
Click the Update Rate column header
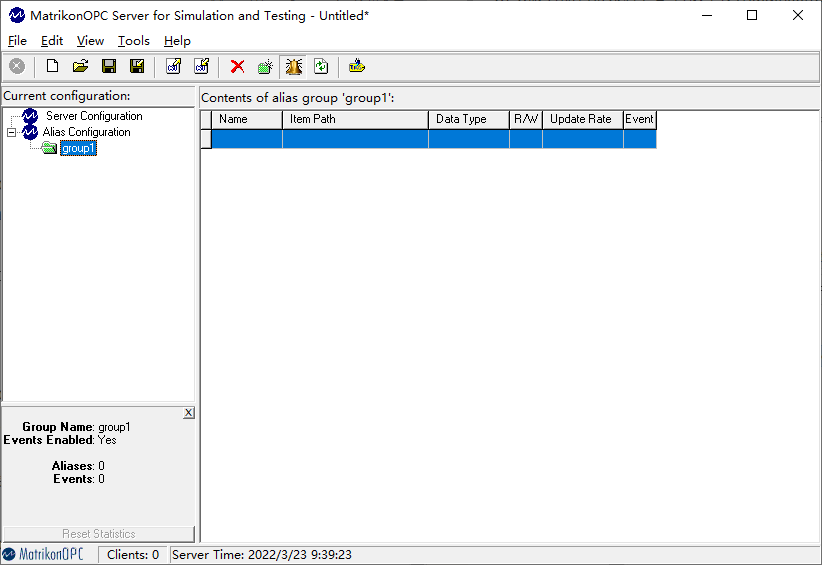click(x=583, y=119)
